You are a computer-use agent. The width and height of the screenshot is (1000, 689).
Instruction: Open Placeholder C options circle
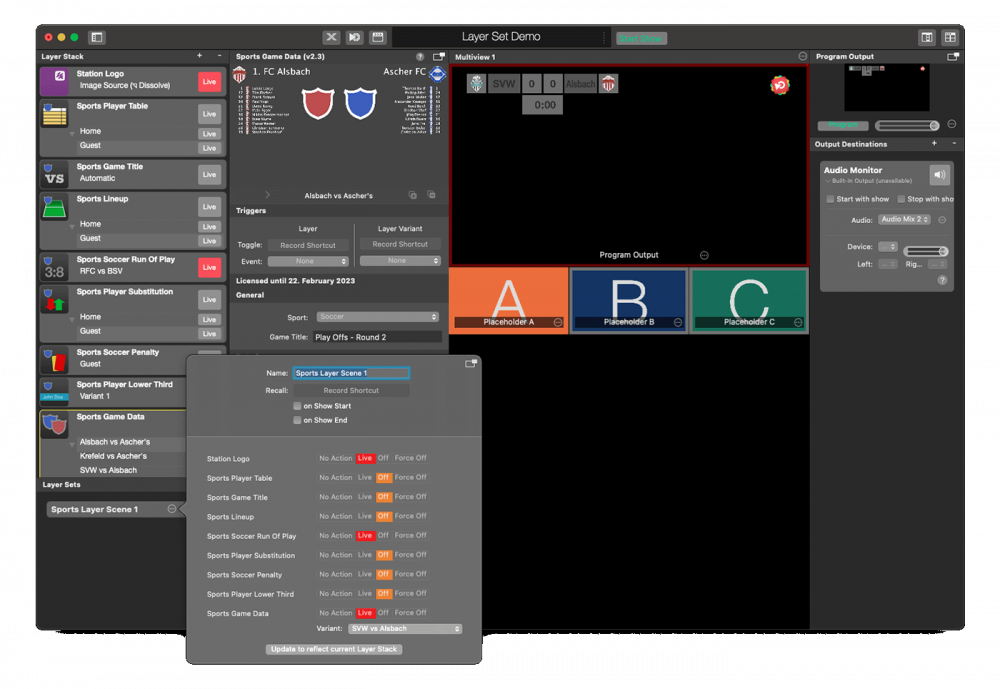click(798, 322)
